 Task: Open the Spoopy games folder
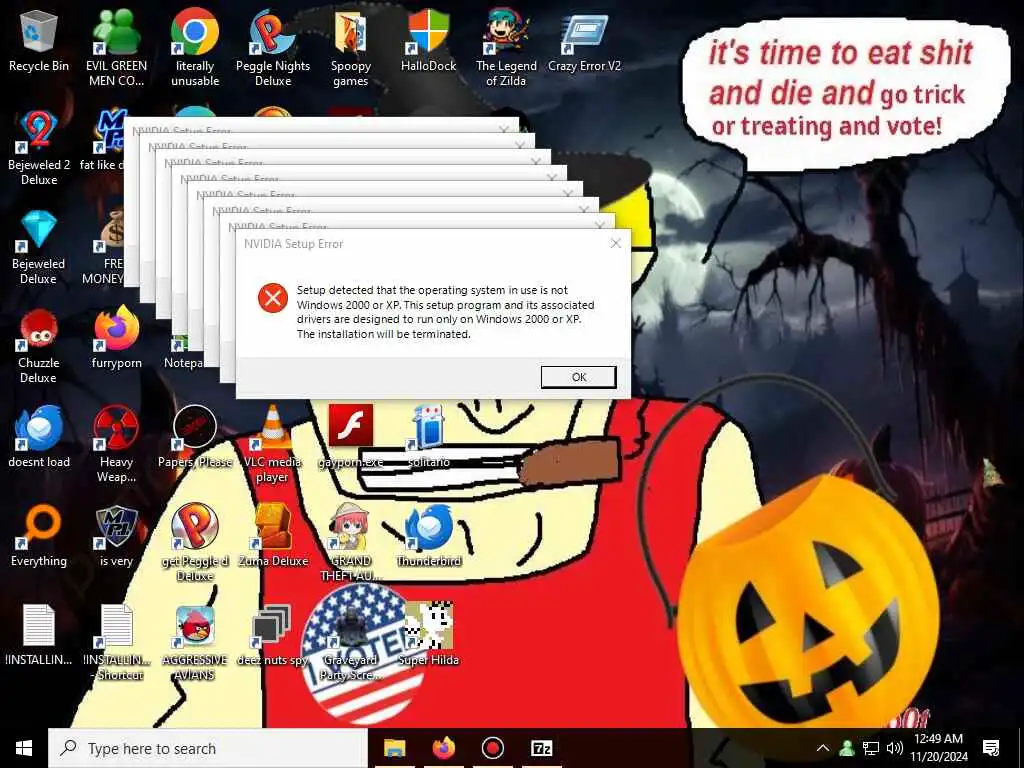(x=351, y=48)
